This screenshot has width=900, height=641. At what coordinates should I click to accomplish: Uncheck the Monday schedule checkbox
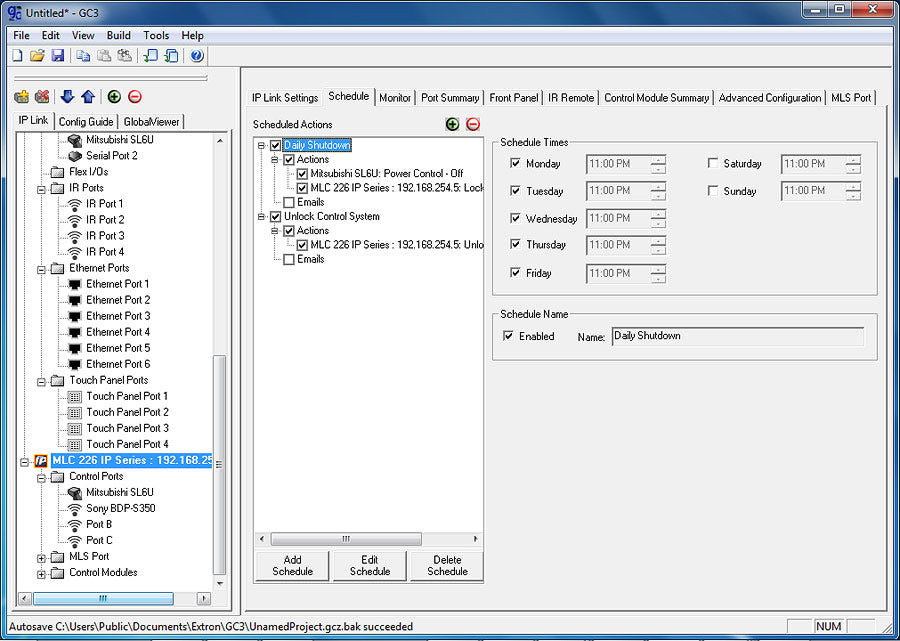[515, 164]
